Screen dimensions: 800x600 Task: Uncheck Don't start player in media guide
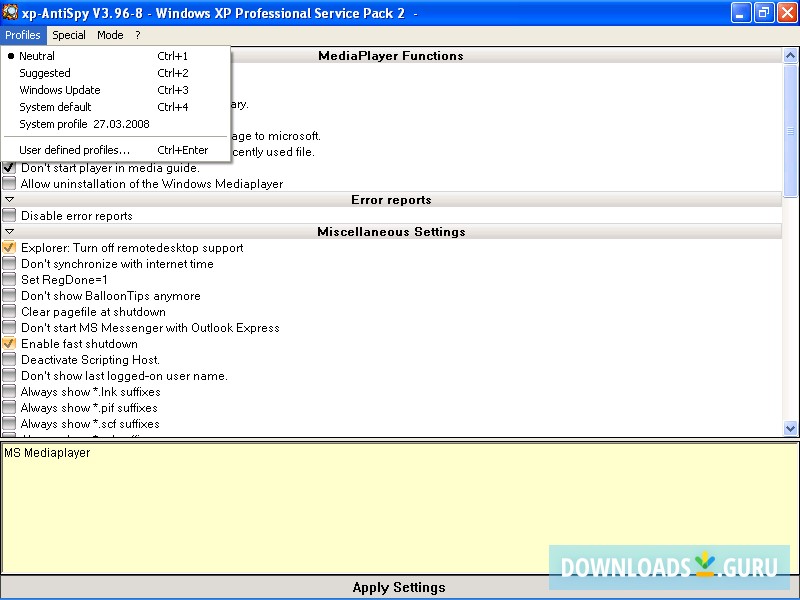coord(9,167)
